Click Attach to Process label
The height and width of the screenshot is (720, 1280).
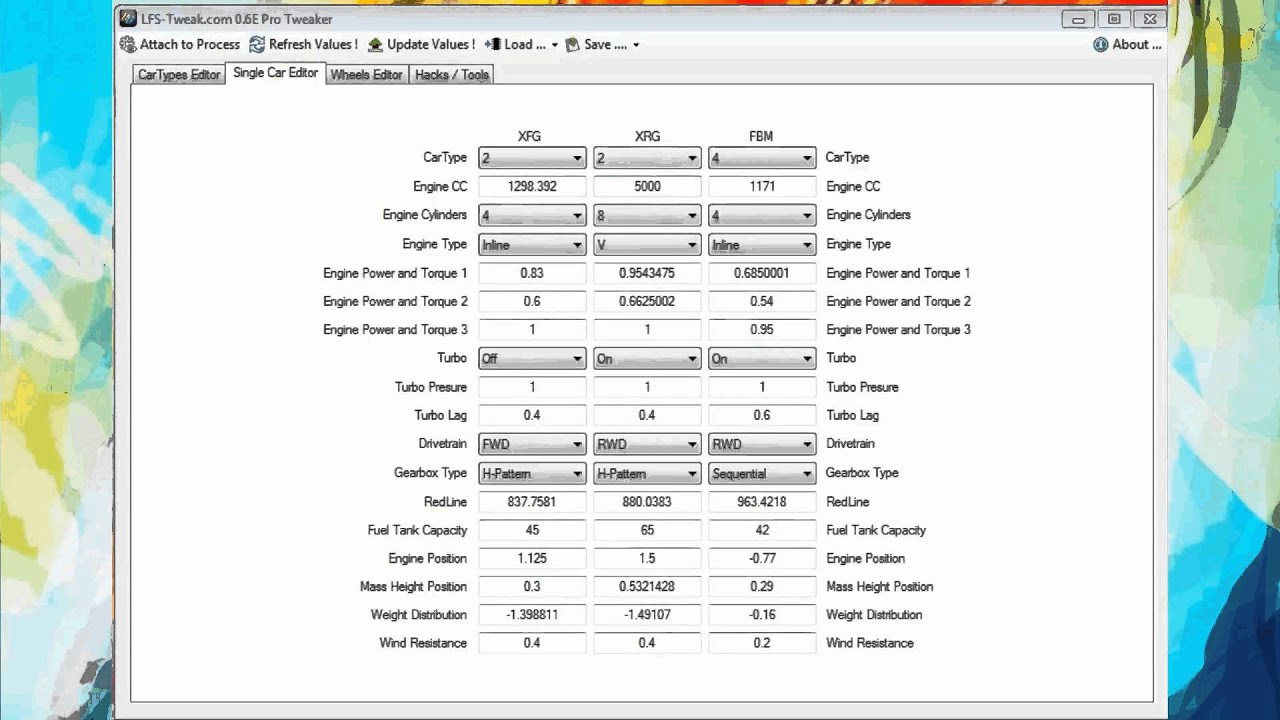click(x=190, y=45)
